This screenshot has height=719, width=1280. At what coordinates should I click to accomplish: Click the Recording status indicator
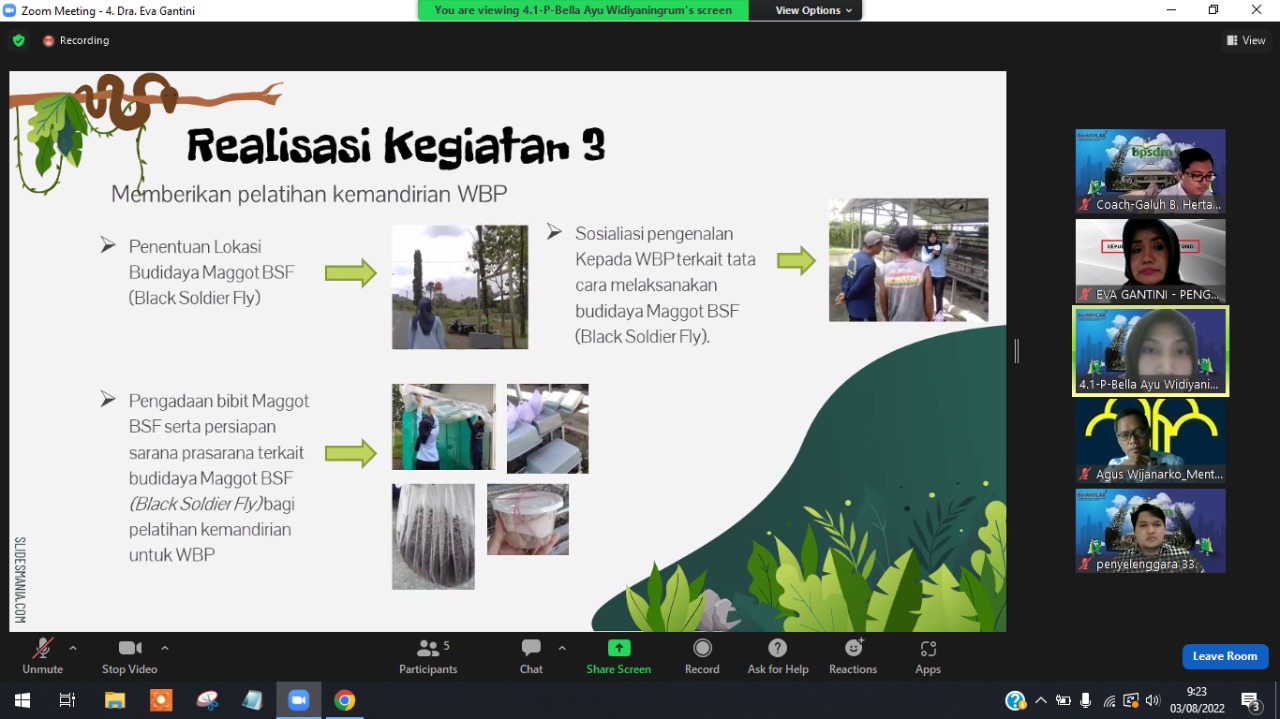pyautogui.click(x=76, y=41)
